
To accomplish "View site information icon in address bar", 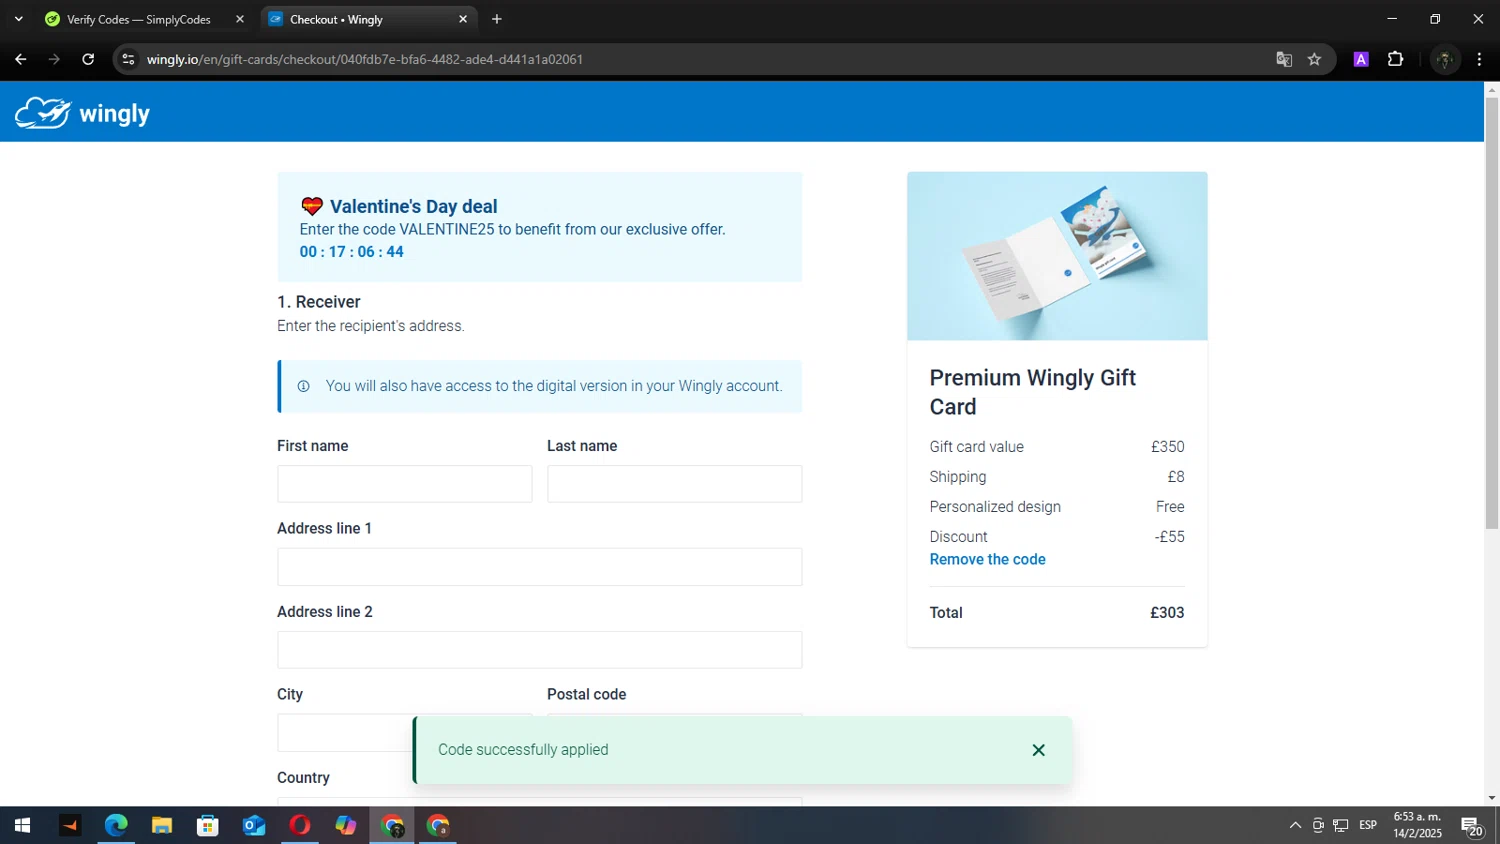I will [x=128, y=59].
